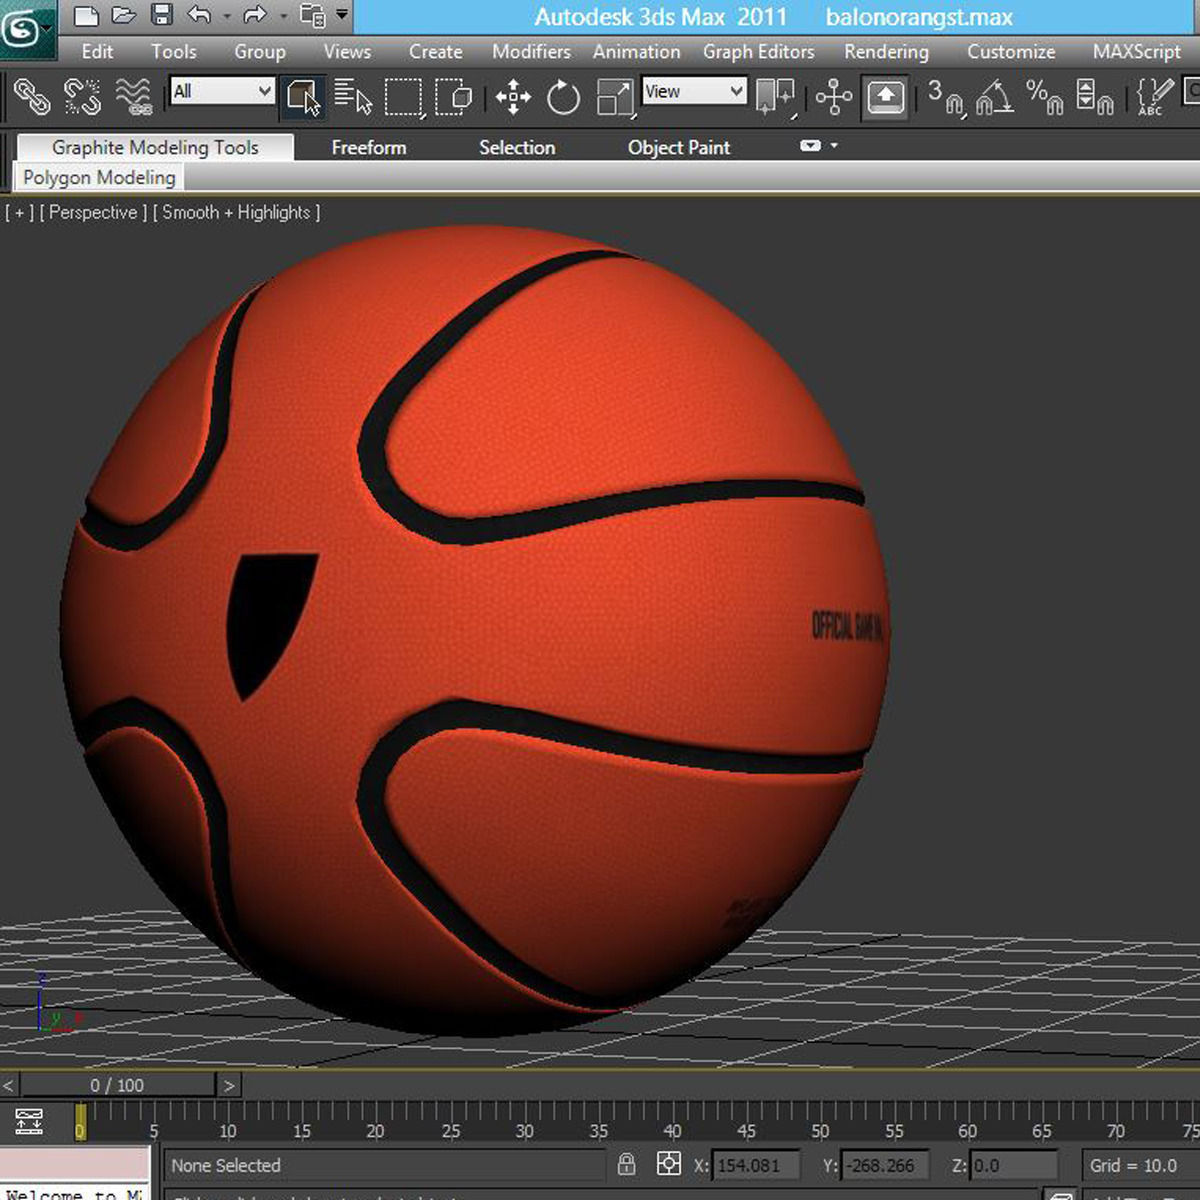Open the Group menu

click(260, 52)
